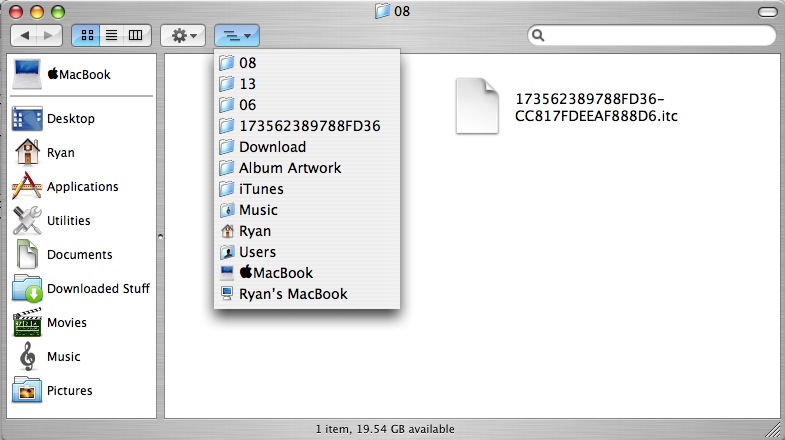Click the sidebar divider handle dot
This screenshot has height=440, width=785.
point(160,236)
